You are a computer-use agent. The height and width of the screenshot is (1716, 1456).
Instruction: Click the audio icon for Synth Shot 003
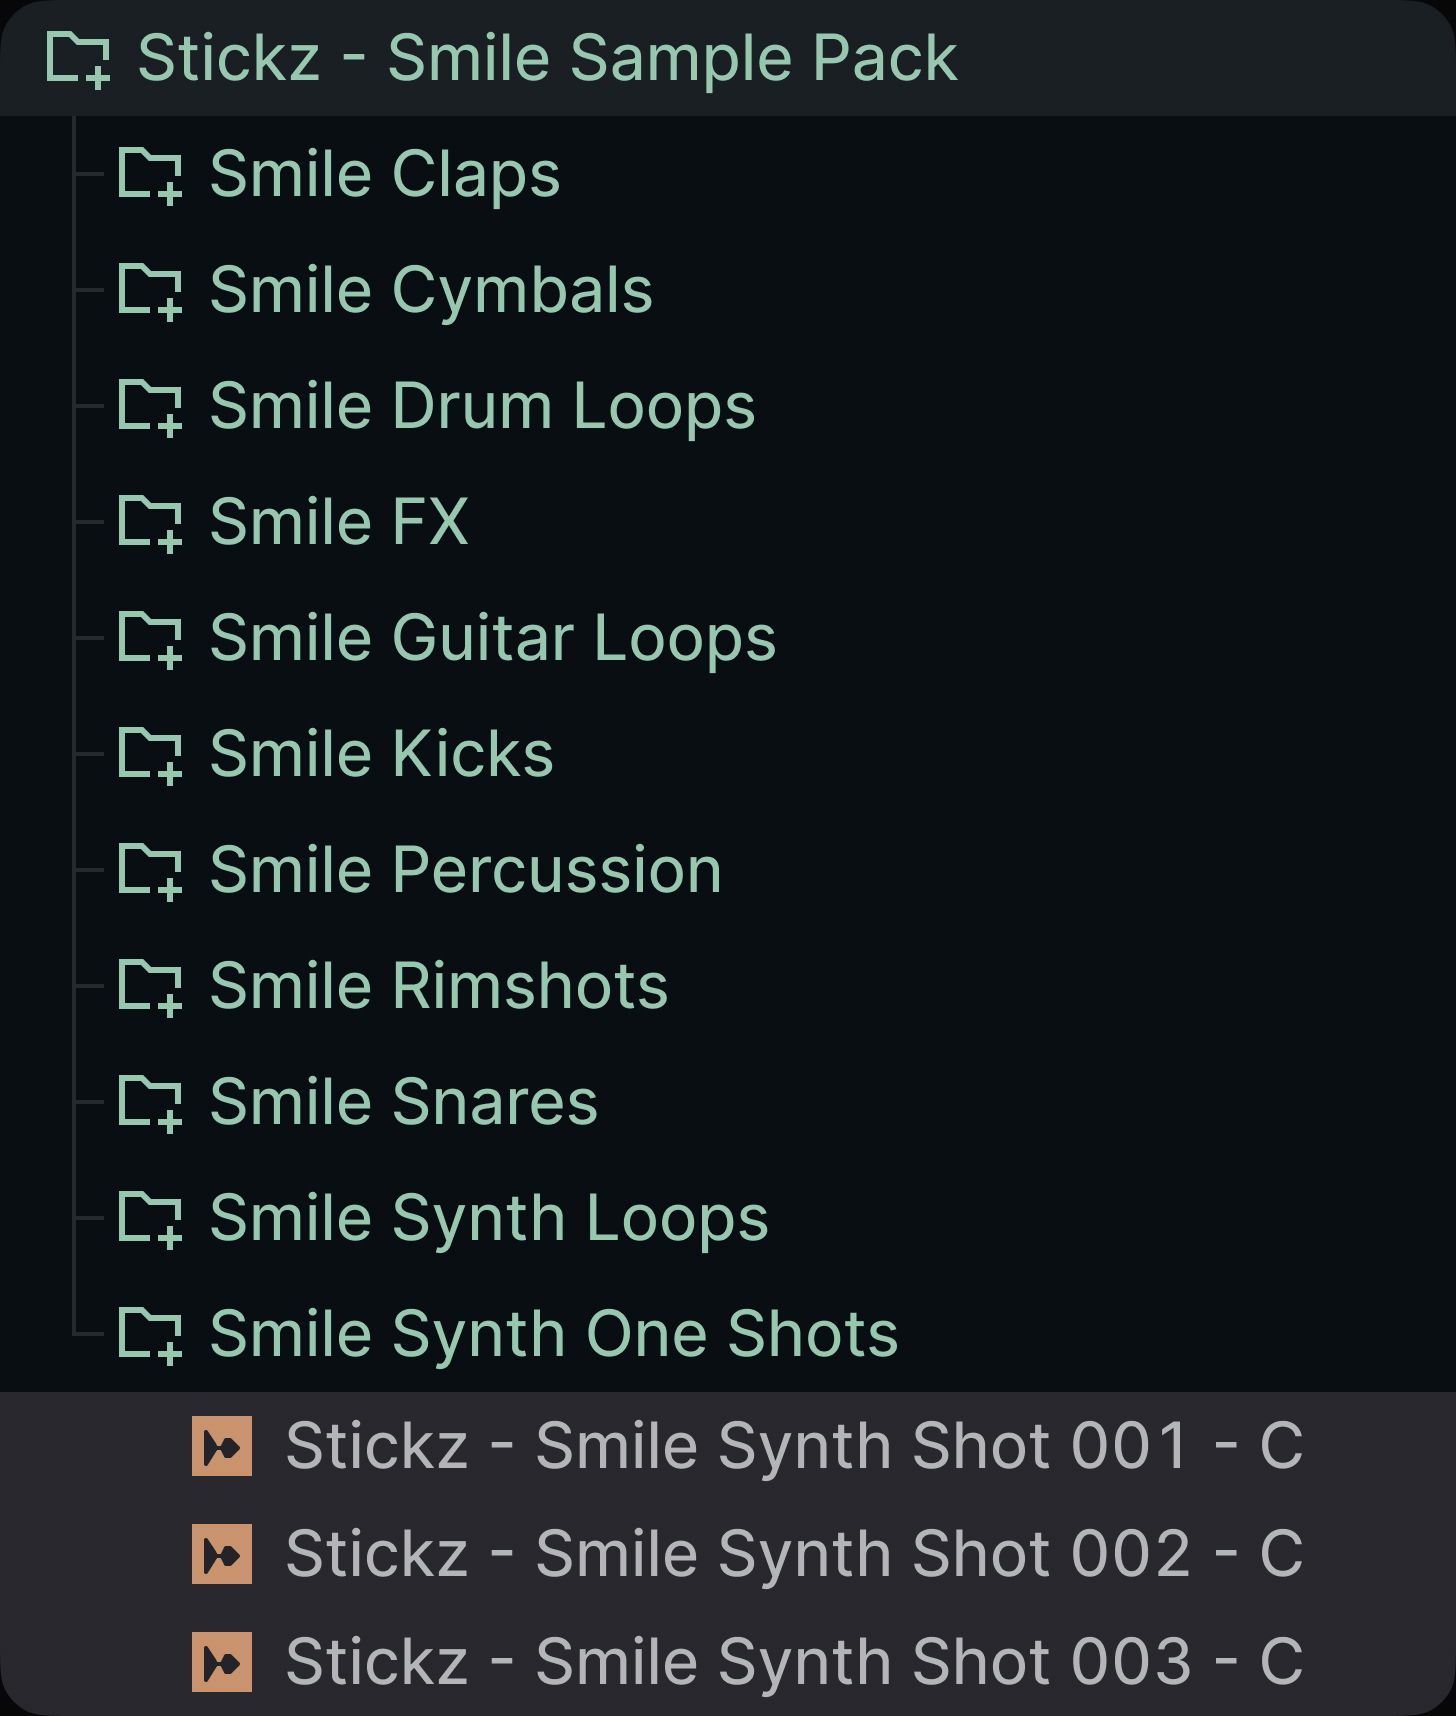click(x=222, y=1662)
